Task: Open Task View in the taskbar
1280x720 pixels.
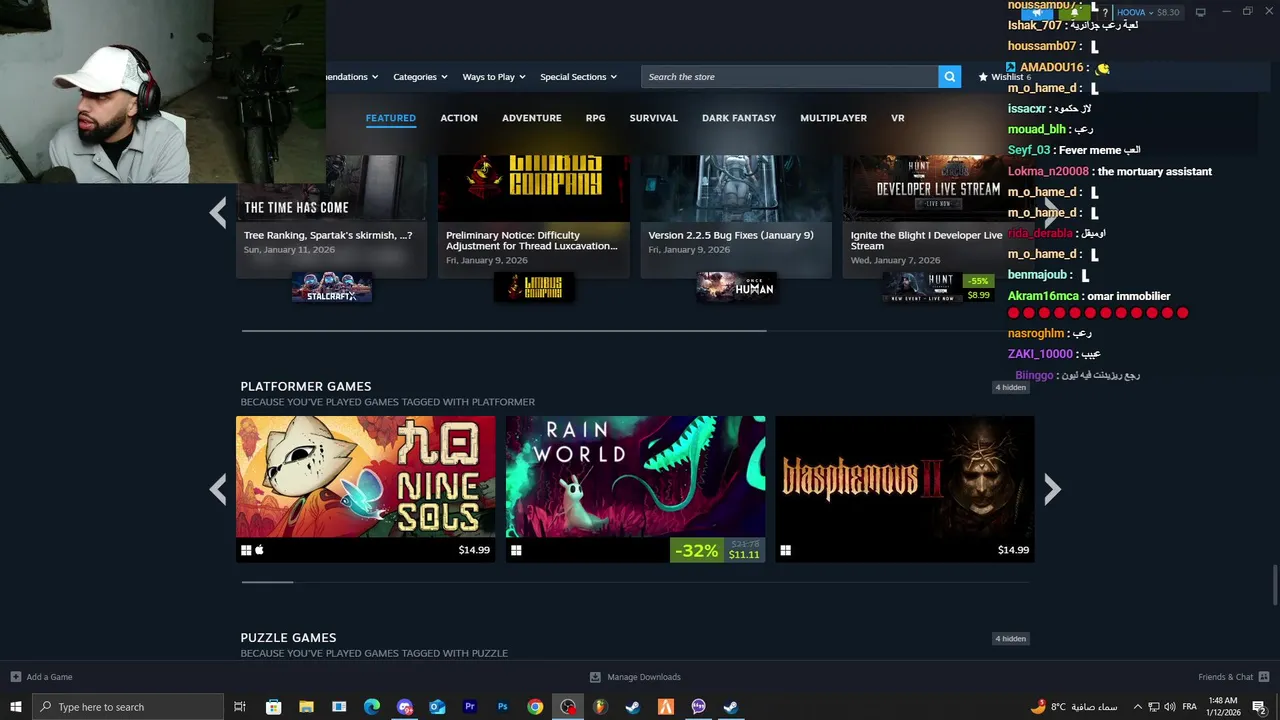Action: pyautogui.click(x=240, y=707)
